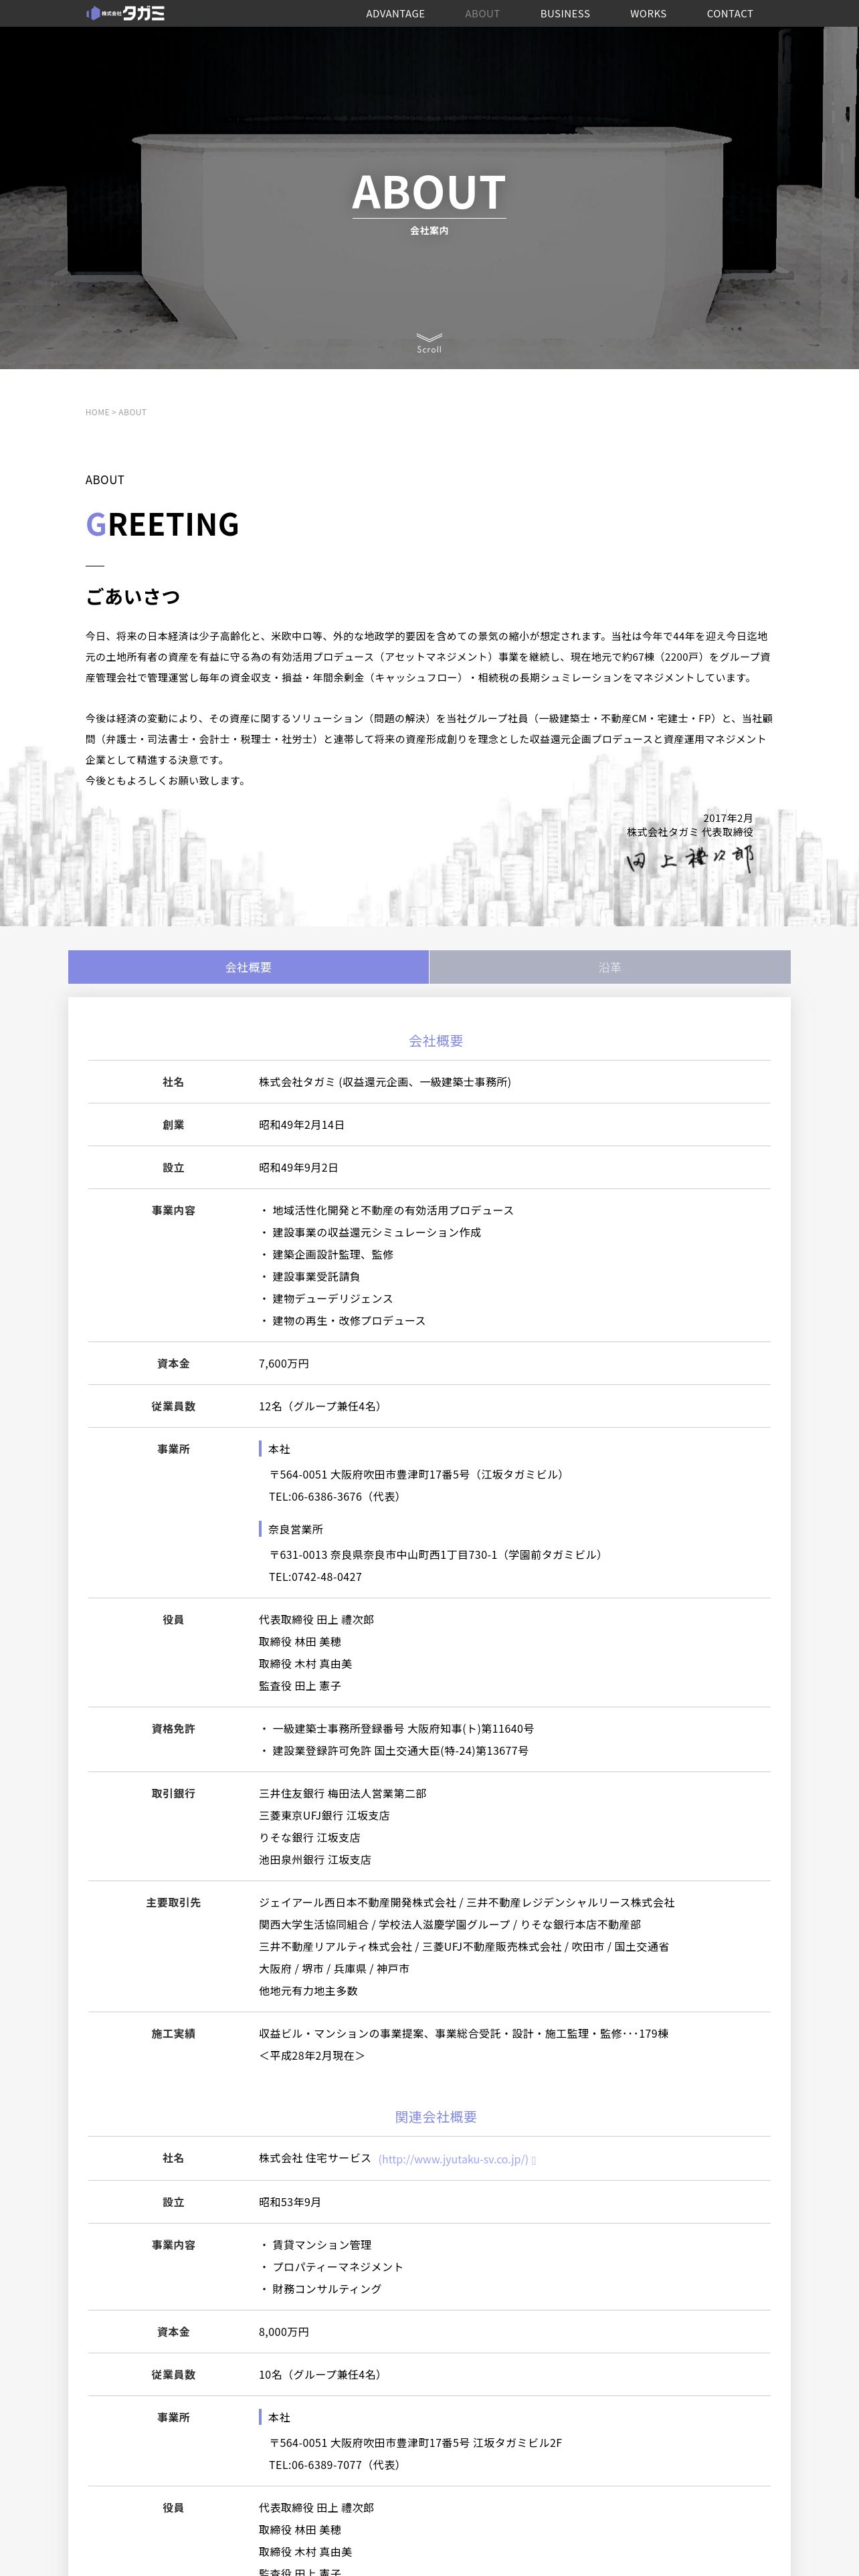Click the 田上禮次郎 handwritten signature image

690,859
